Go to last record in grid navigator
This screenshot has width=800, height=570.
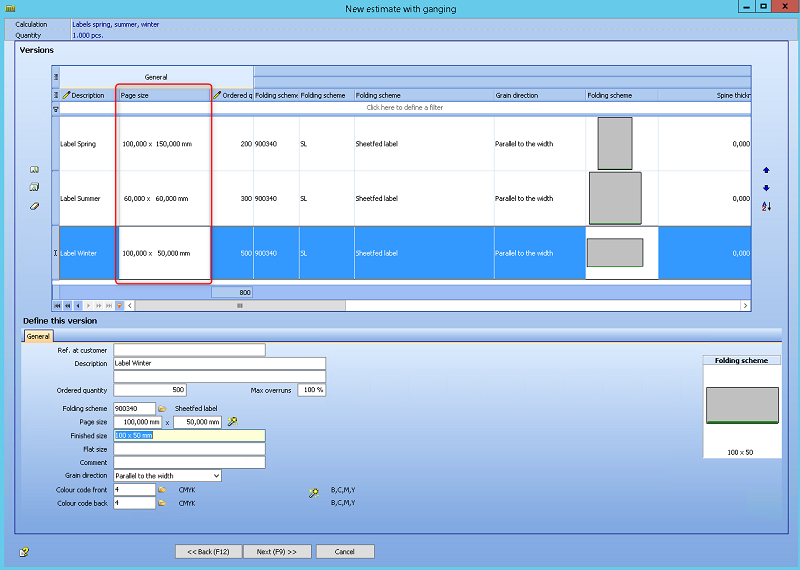coord(109,306)
